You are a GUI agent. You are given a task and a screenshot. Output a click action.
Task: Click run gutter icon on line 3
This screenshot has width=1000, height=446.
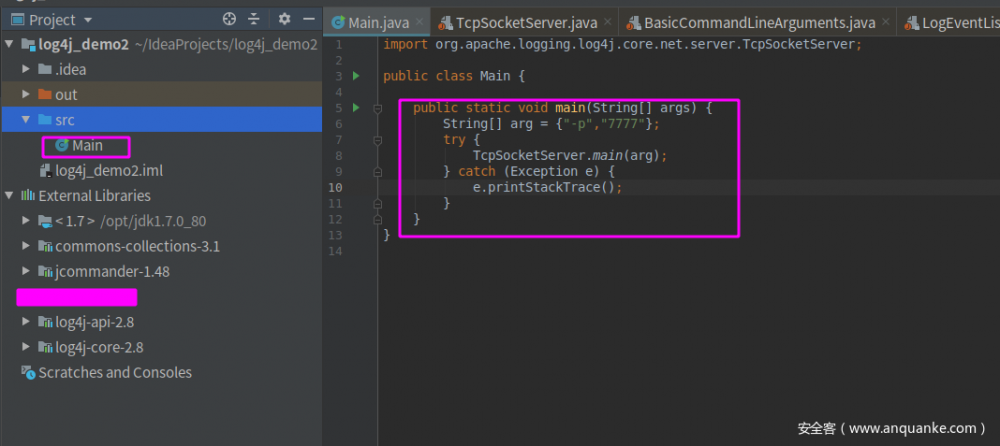click(356, 76)
